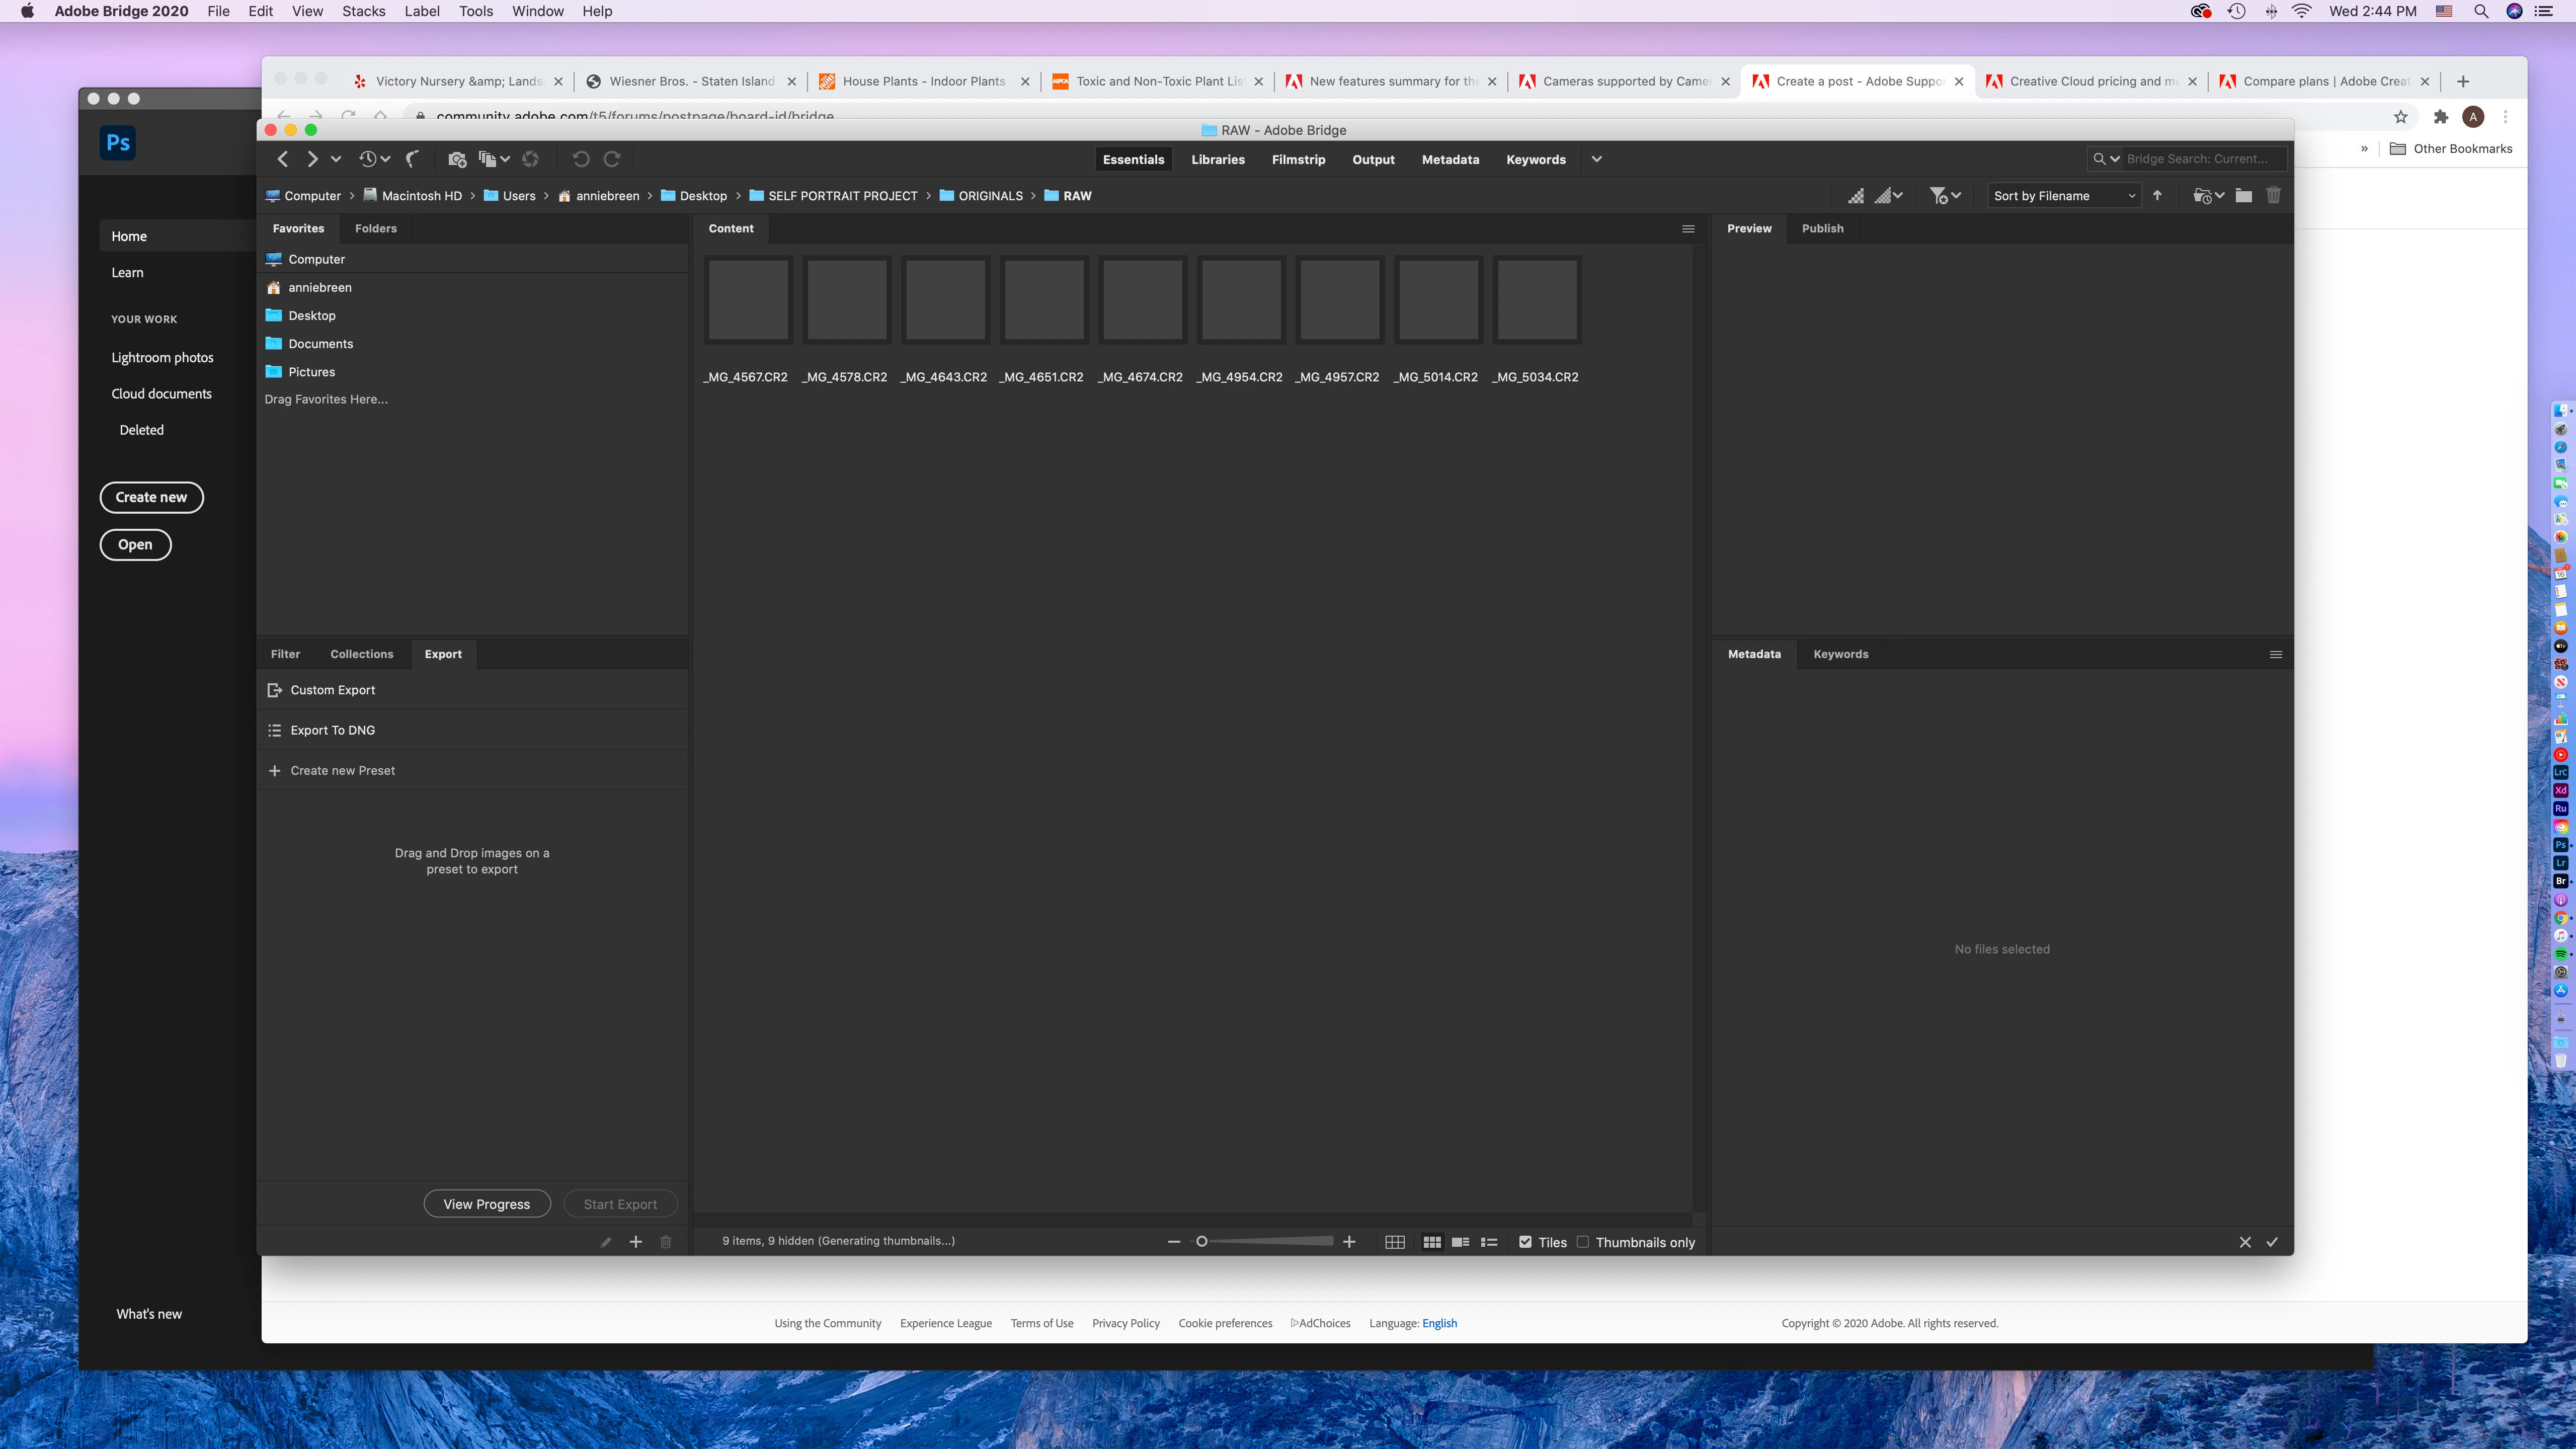Open the Stacks menu
Viewport: 2576px width, 1449px height.
tap(363, 11)
